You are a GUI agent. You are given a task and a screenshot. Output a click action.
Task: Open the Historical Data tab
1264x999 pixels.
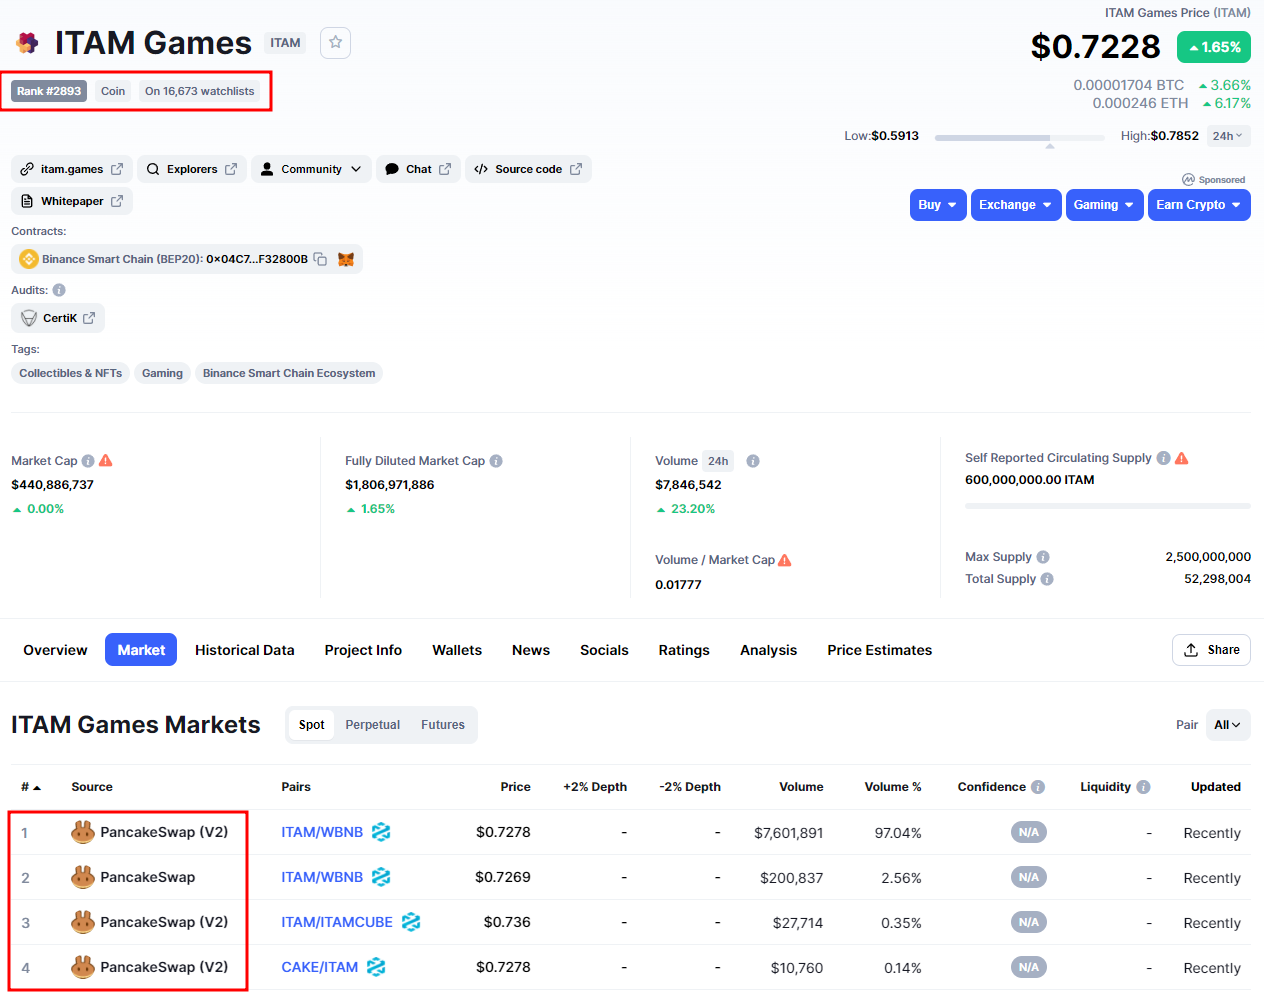point(245,650)
